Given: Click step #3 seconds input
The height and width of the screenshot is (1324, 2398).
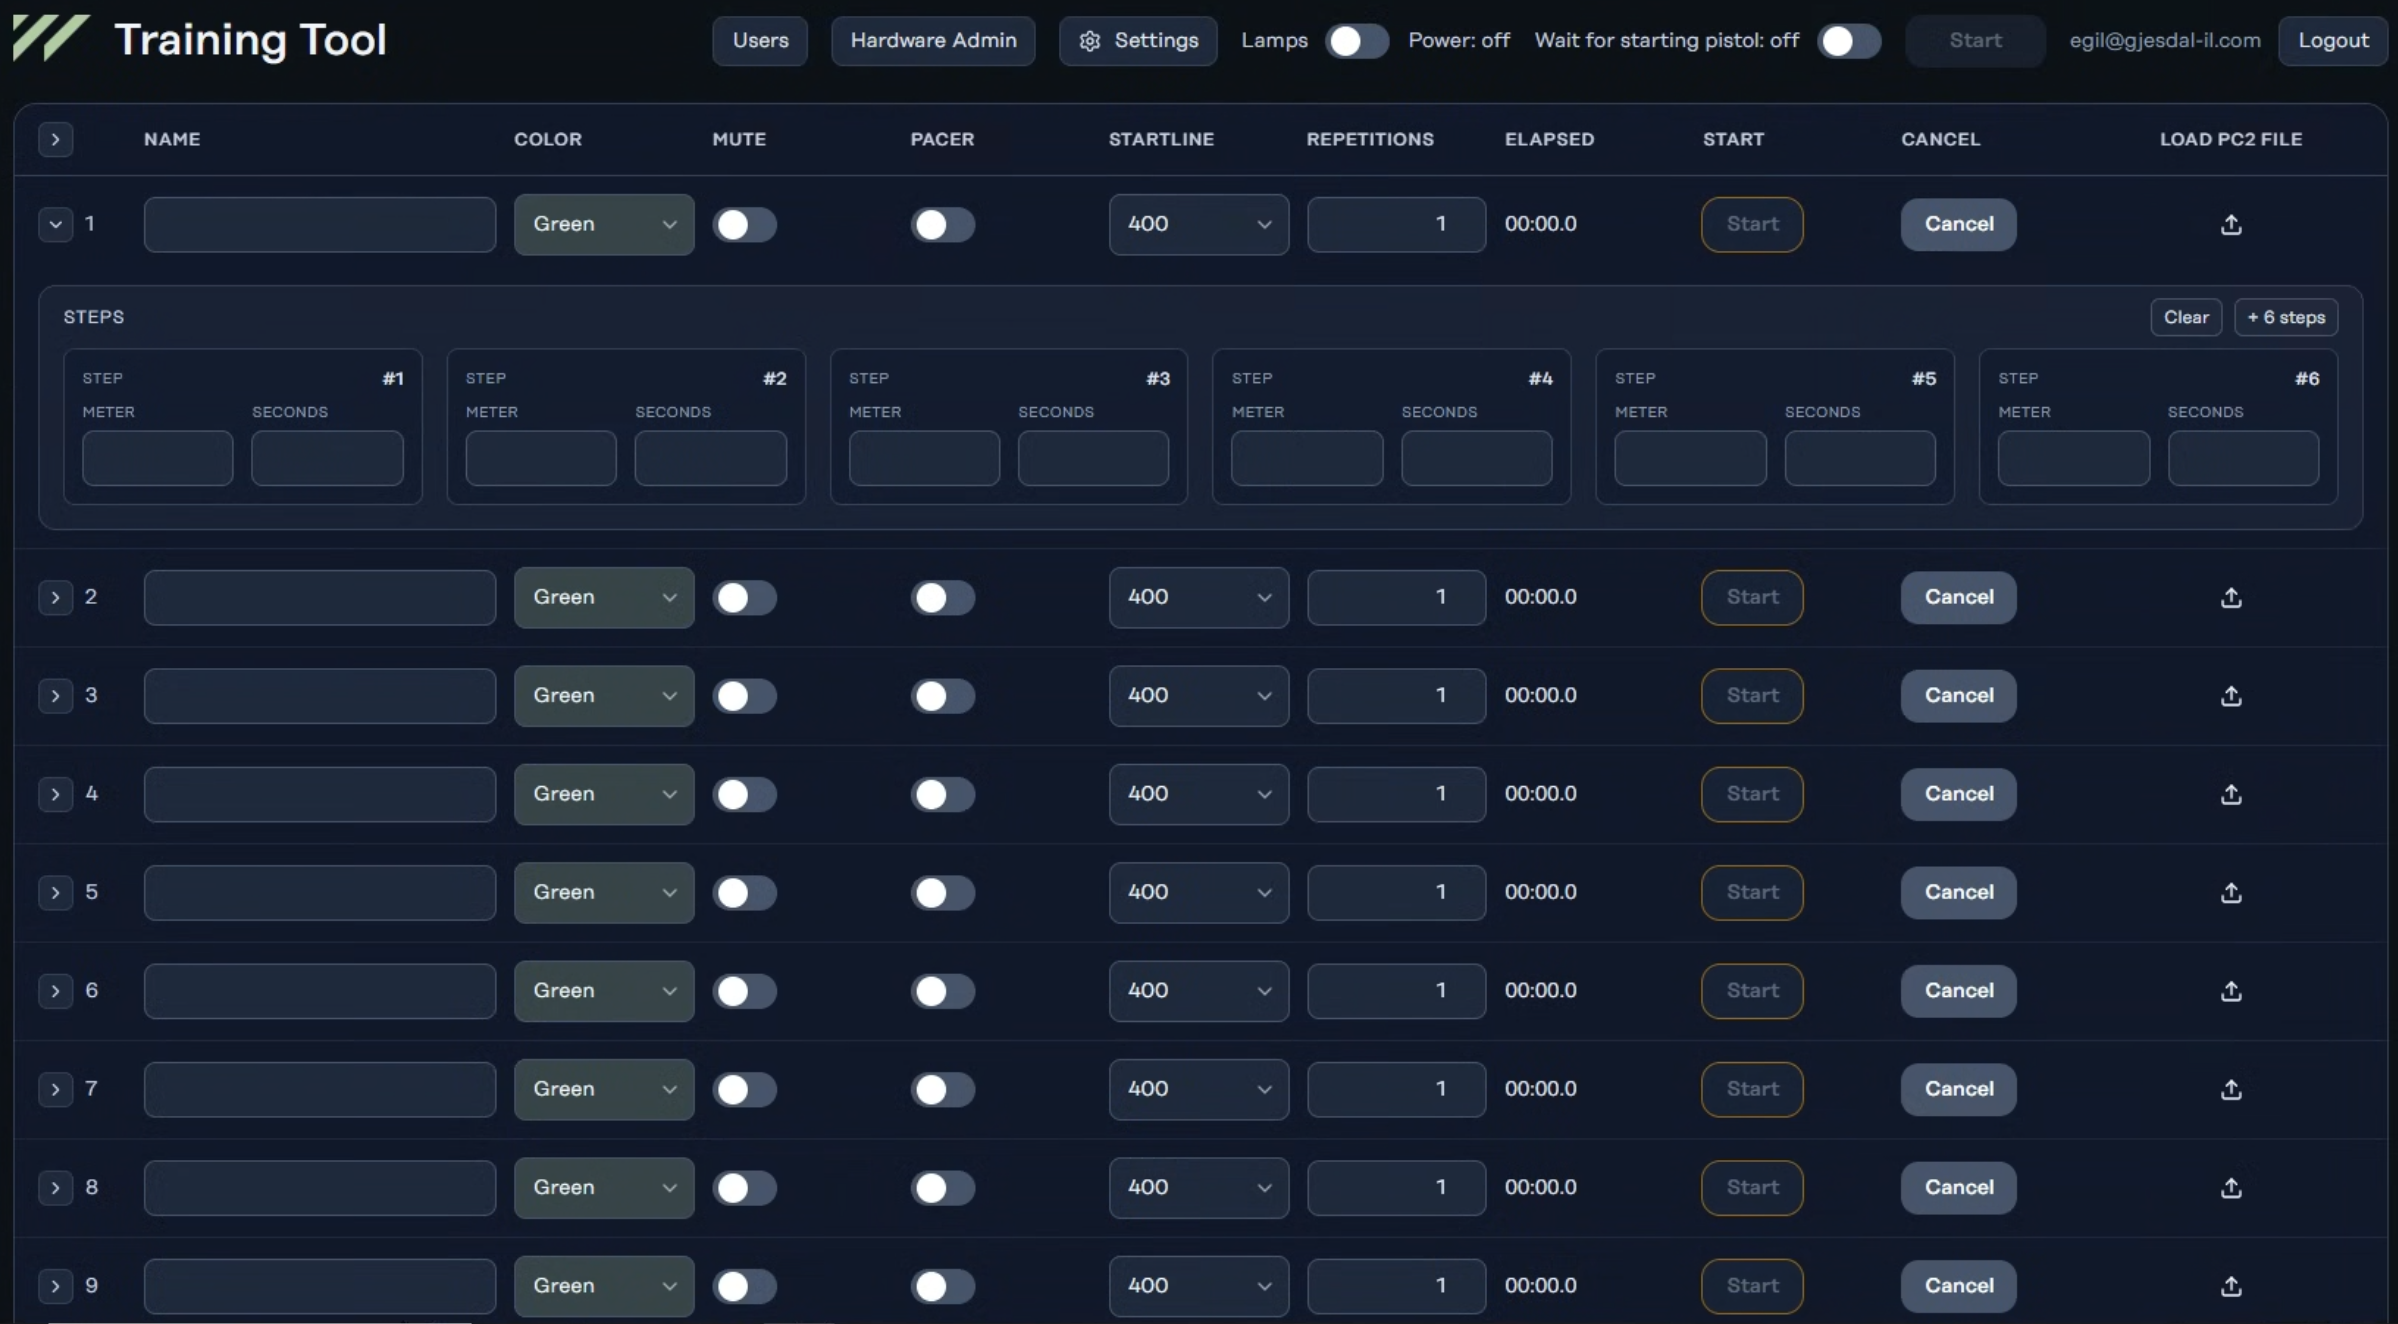Looking at the screenshot, I should click(x=1093, y=458).
